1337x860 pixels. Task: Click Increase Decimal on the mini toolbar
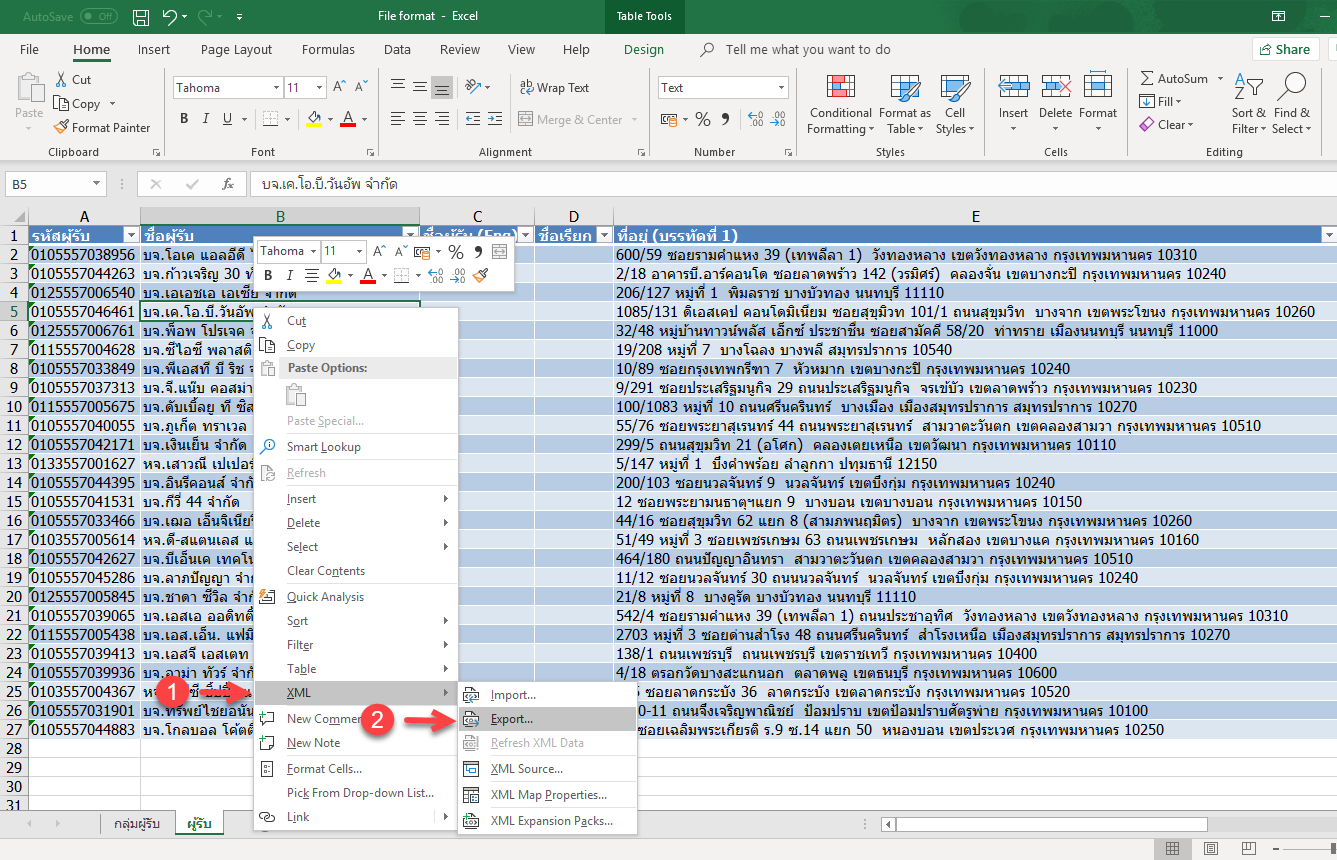tap(436, 275)
